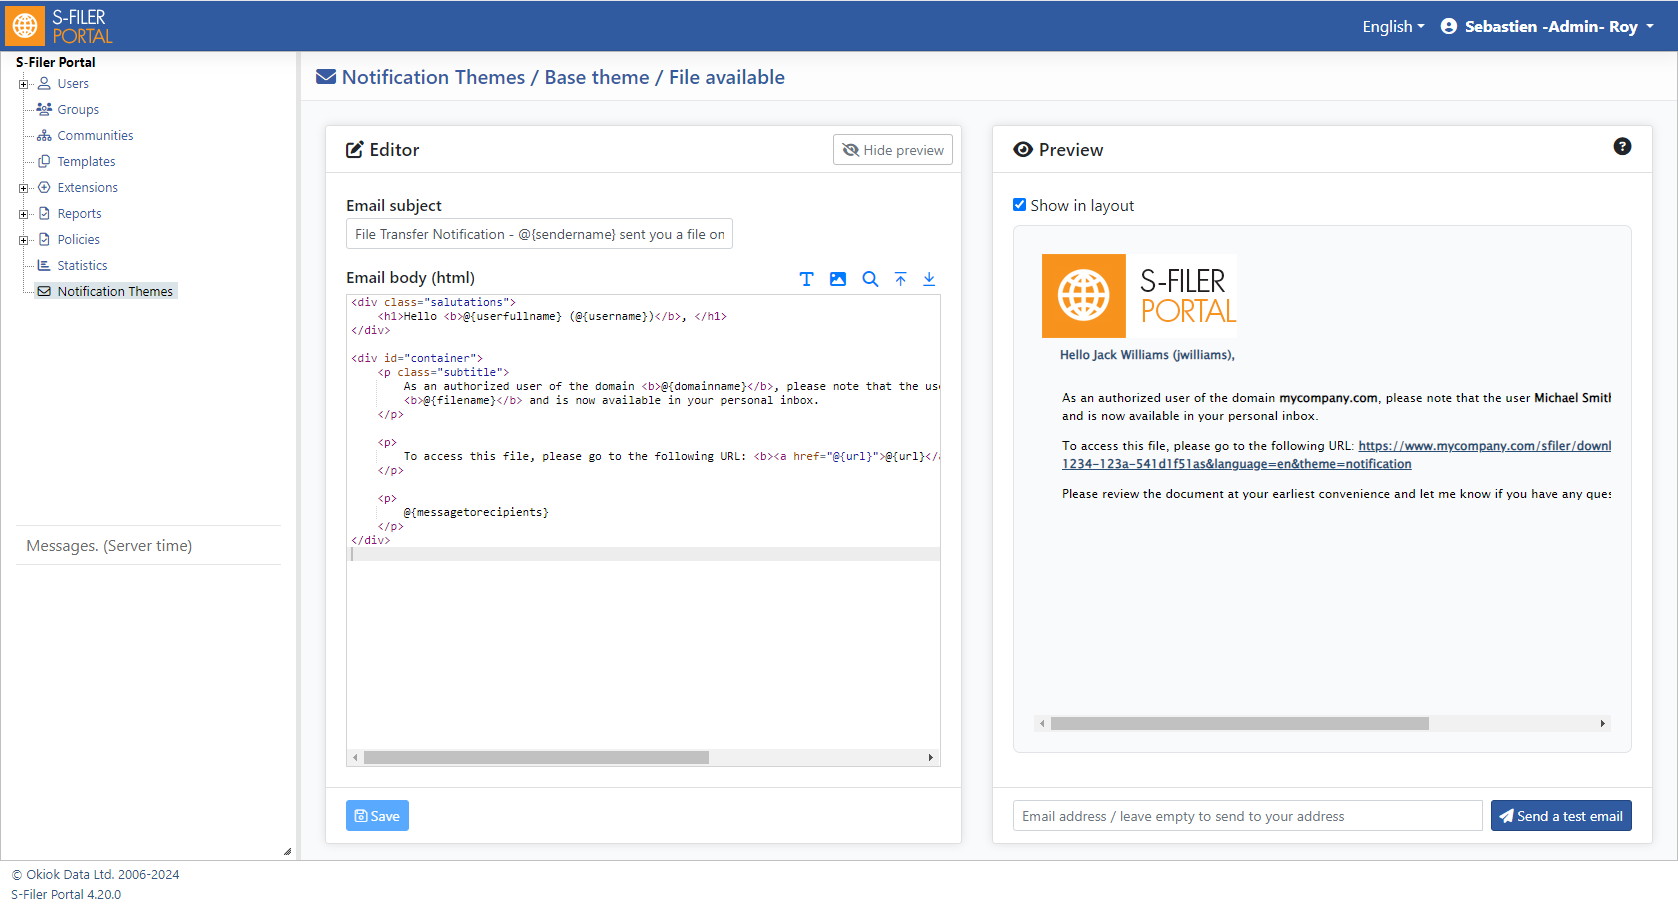Open the Base theme breadcrumb link
The height and width of the screenshot is (914, 1678).
[x=597, y=77]
